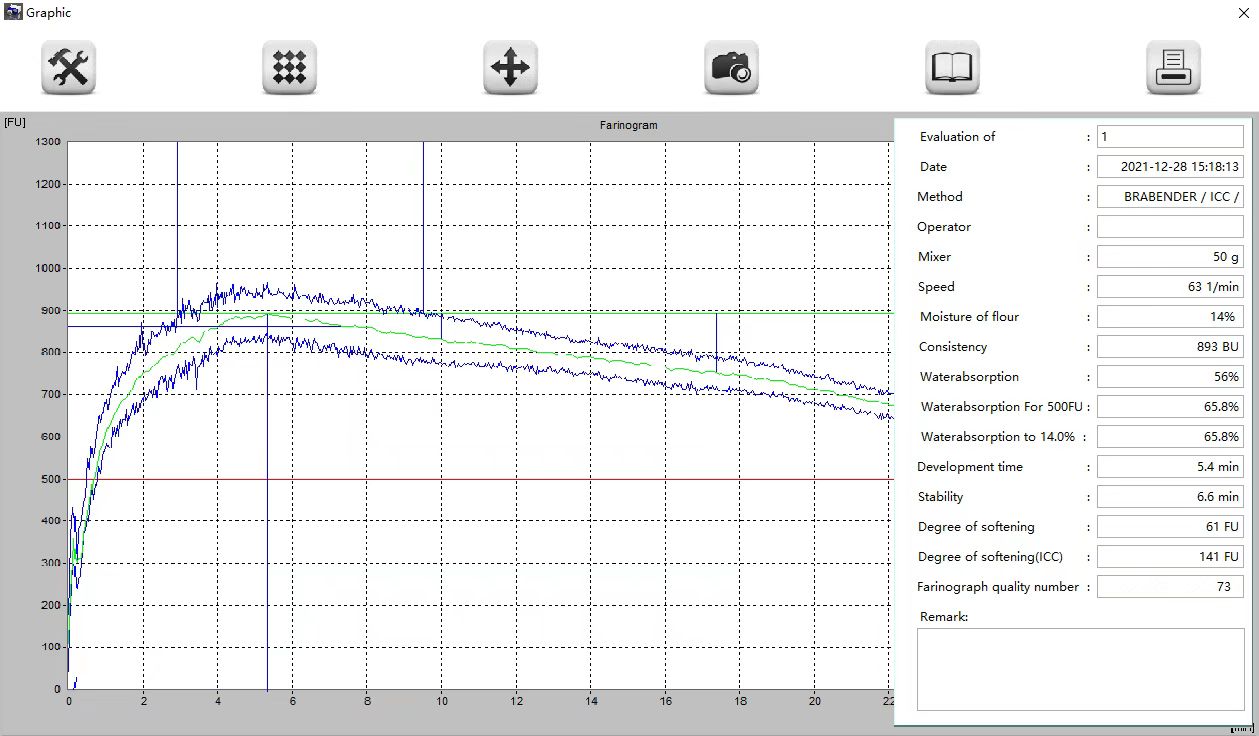Viewport: 1259px width, 736px height.
Task: Click the Moisture of flour label
Action: click(x=969, y=317)
